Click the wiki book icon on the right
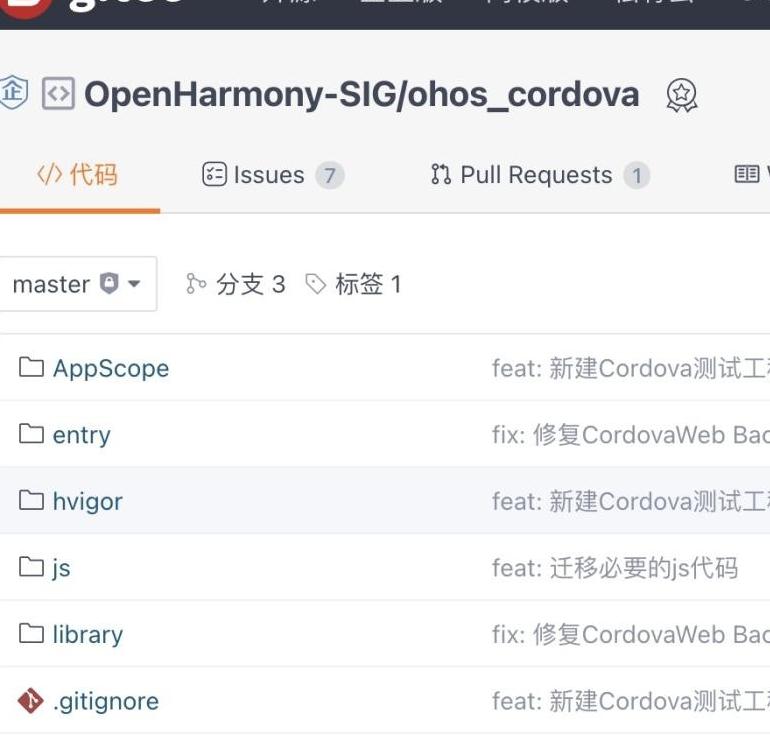The height and width of the screenshot is (747, 770). tap(746, 174)
